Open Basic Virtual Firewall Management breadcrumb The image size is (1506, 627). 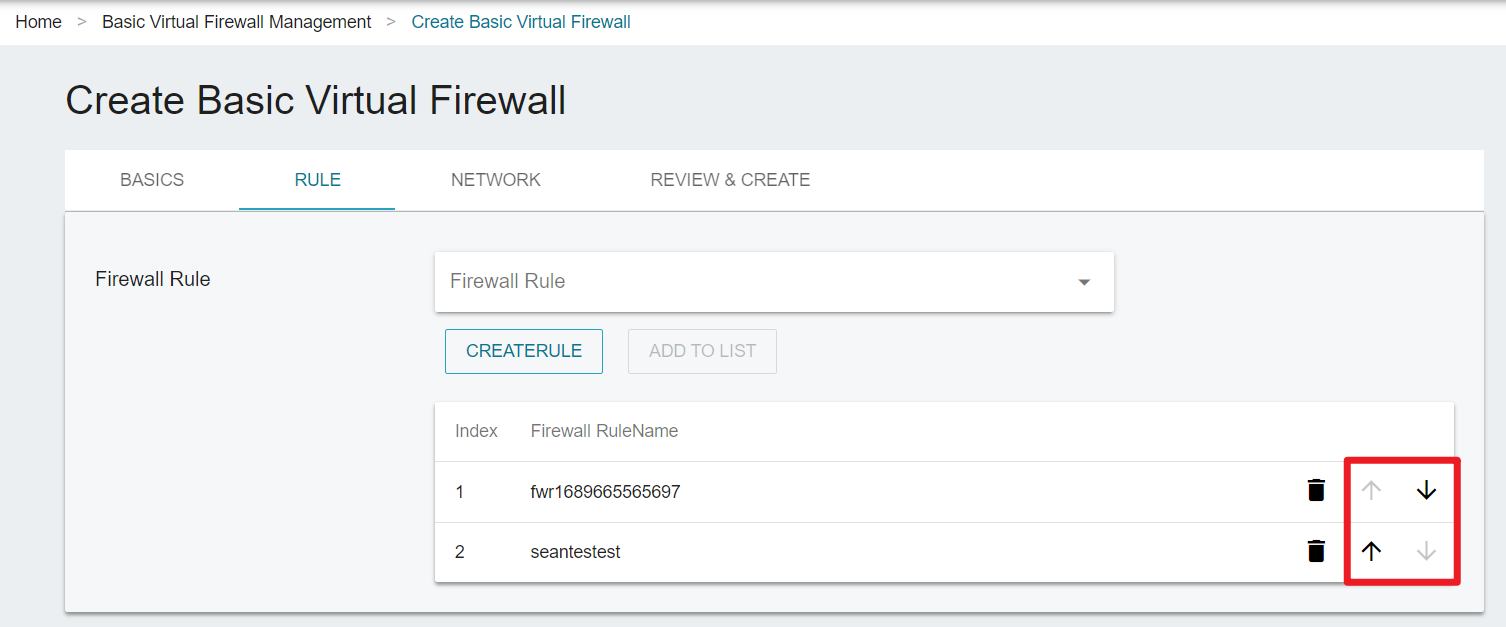pos(237,22)
